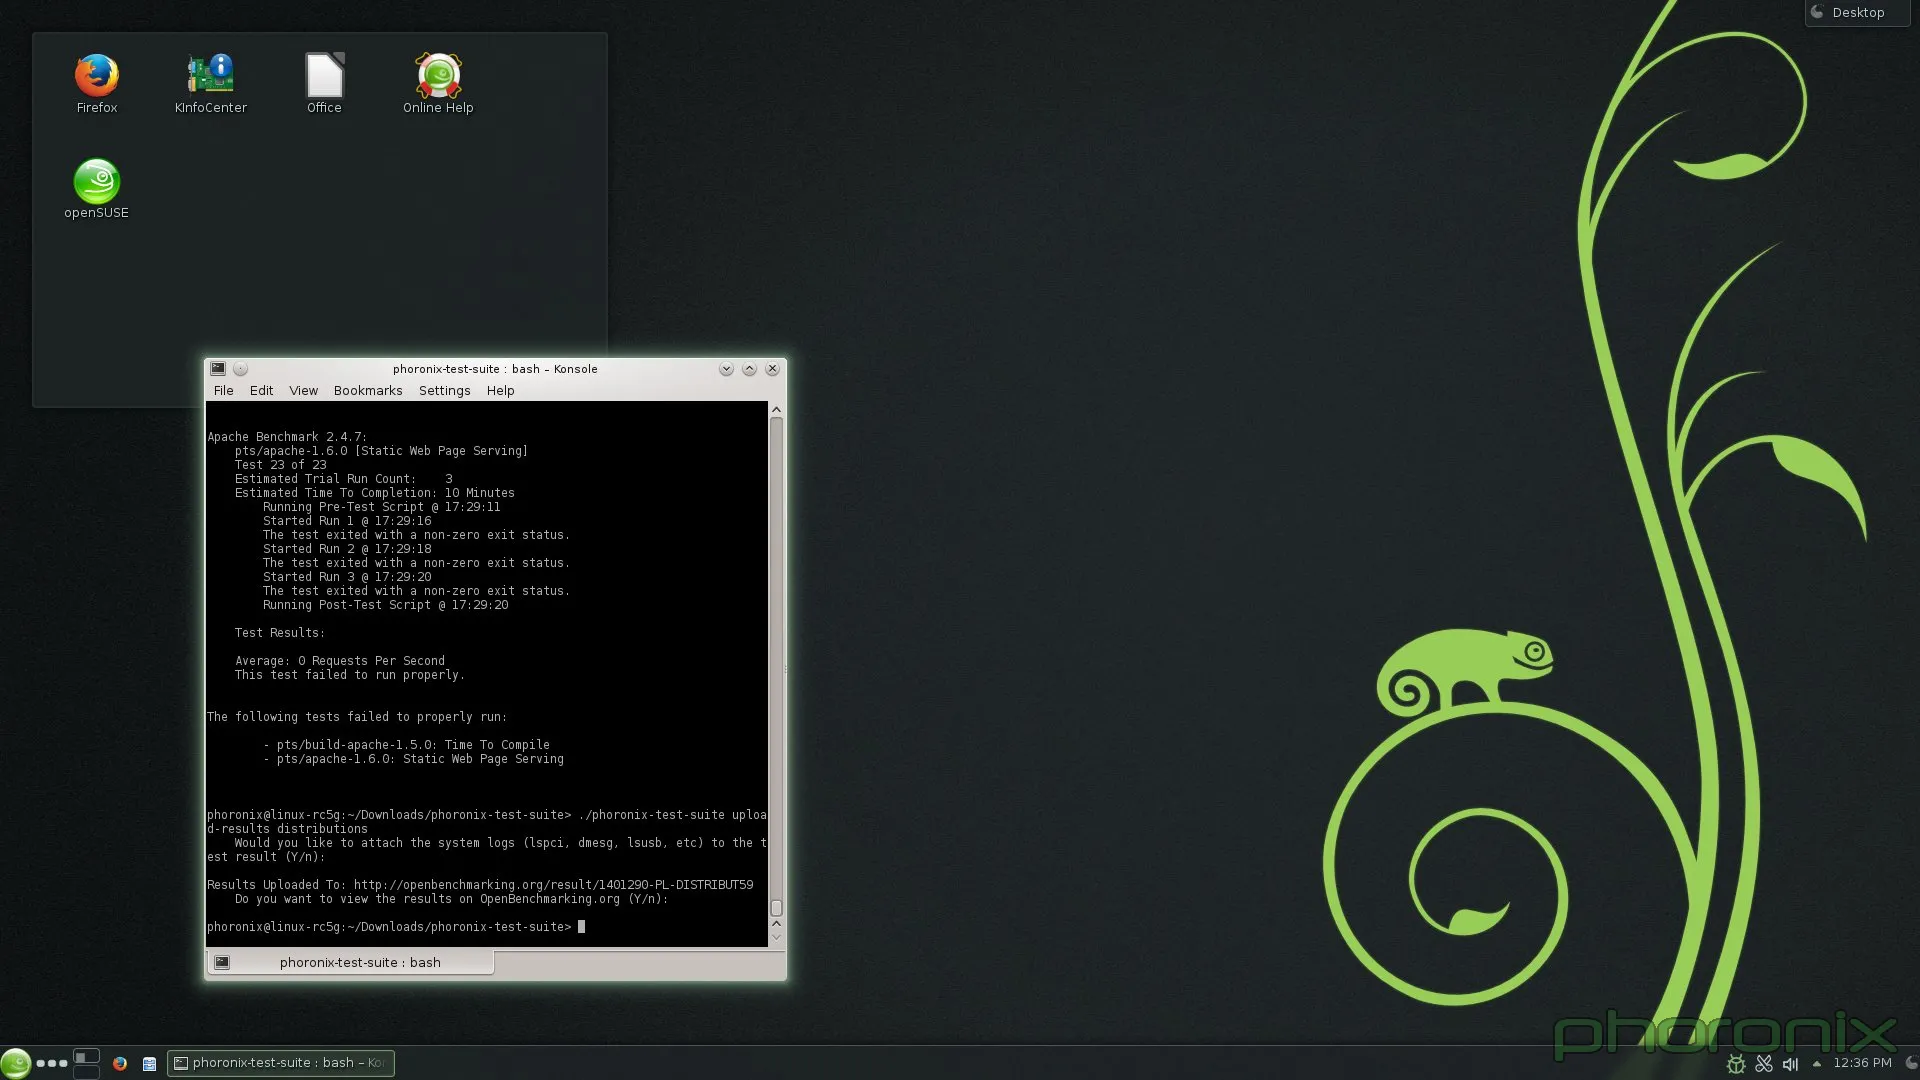Open the volume speaker tray icon
Viewport: 1920px width, 1080px height.
click(1790, 1064)
